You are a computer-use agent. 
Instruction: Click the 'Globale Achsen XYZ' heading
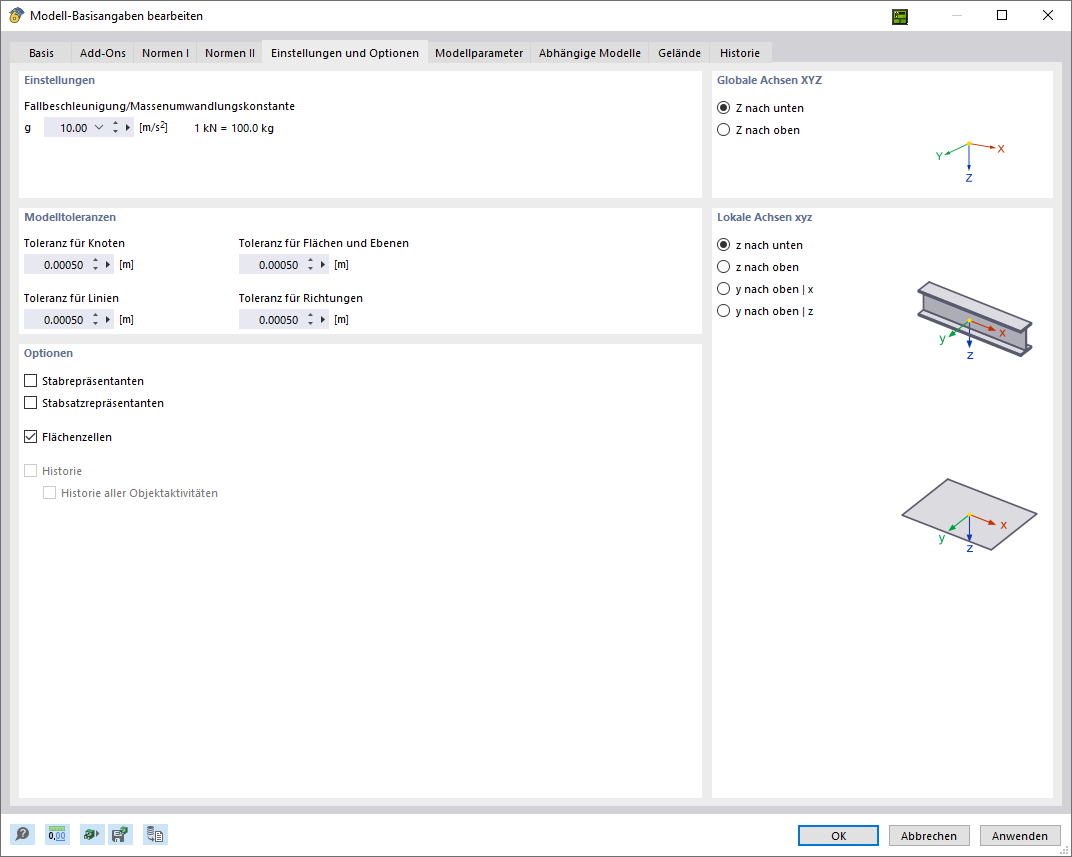pos(769,80)
